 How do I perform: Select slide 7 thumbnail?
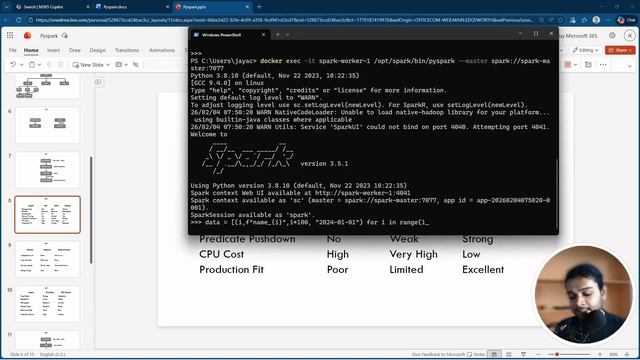tap(47, 170)
